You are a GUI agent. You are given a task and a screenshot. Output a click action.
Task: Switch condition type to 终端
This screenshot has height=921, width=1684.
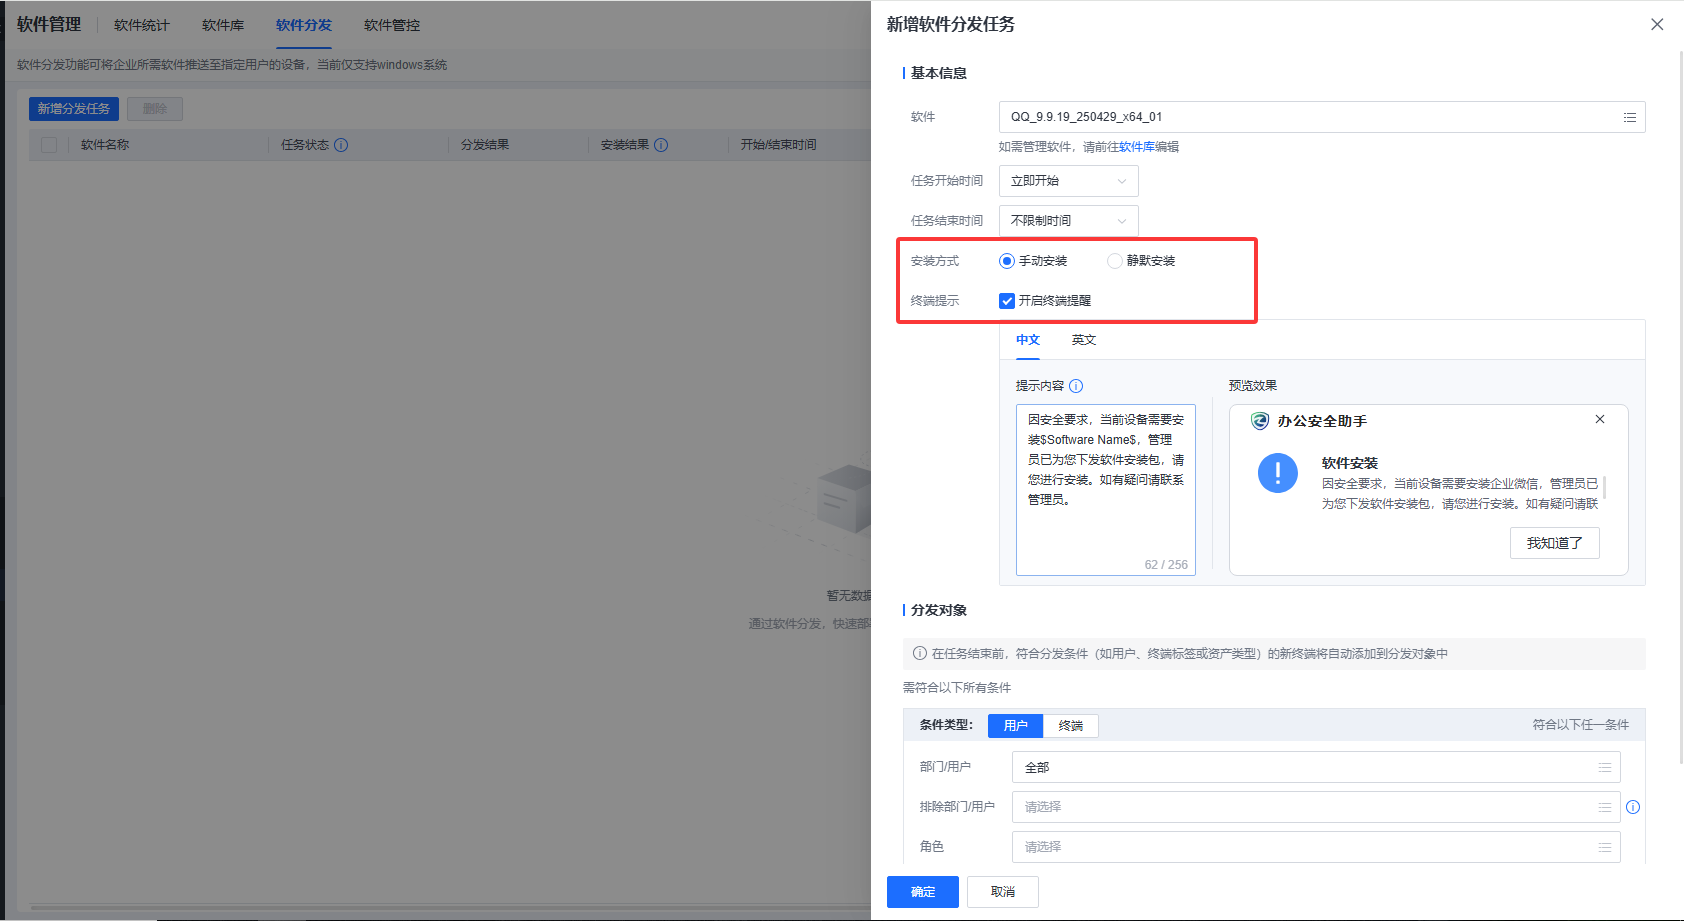pos(1070,726)
